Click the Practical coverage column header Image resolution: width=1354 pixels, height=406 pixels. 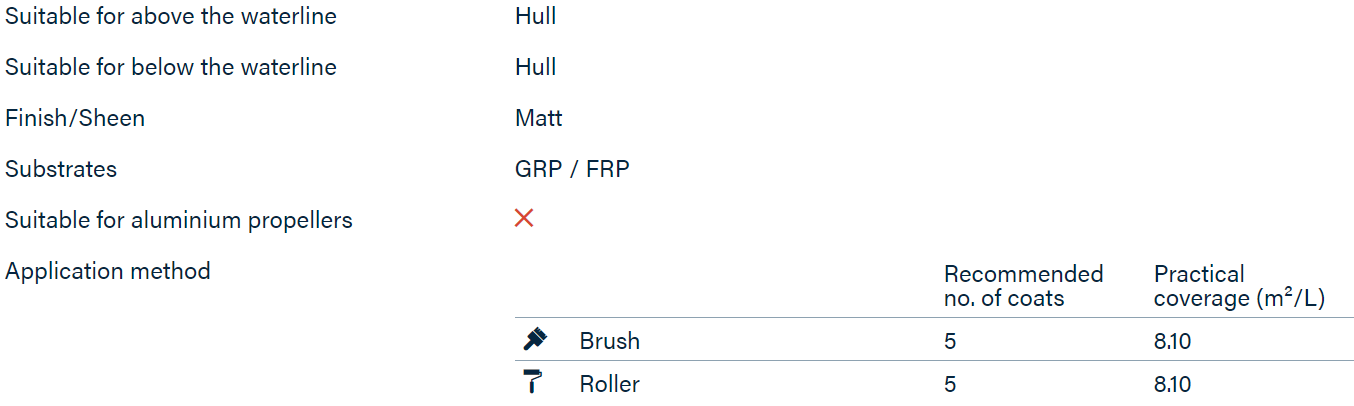point(1239,286)
